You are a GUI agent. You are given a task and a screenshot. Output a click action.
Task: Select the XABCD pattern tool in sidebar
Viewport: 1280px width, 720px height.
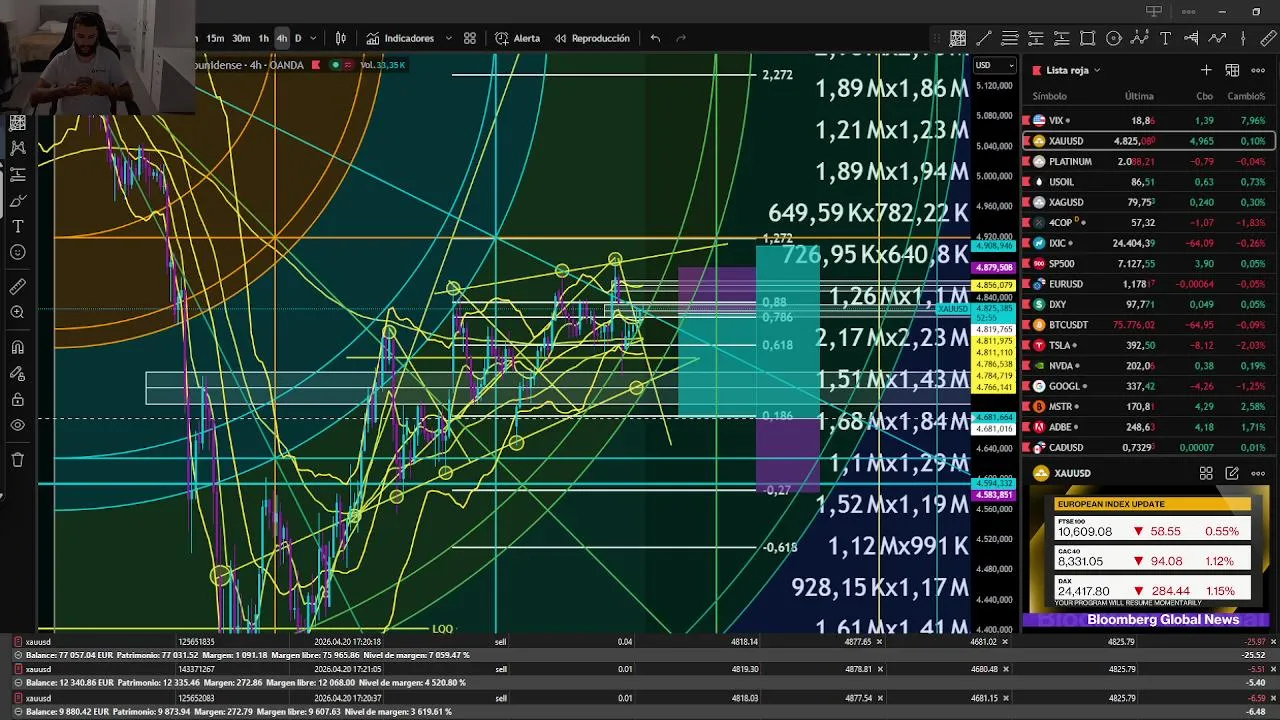[17, 148]
